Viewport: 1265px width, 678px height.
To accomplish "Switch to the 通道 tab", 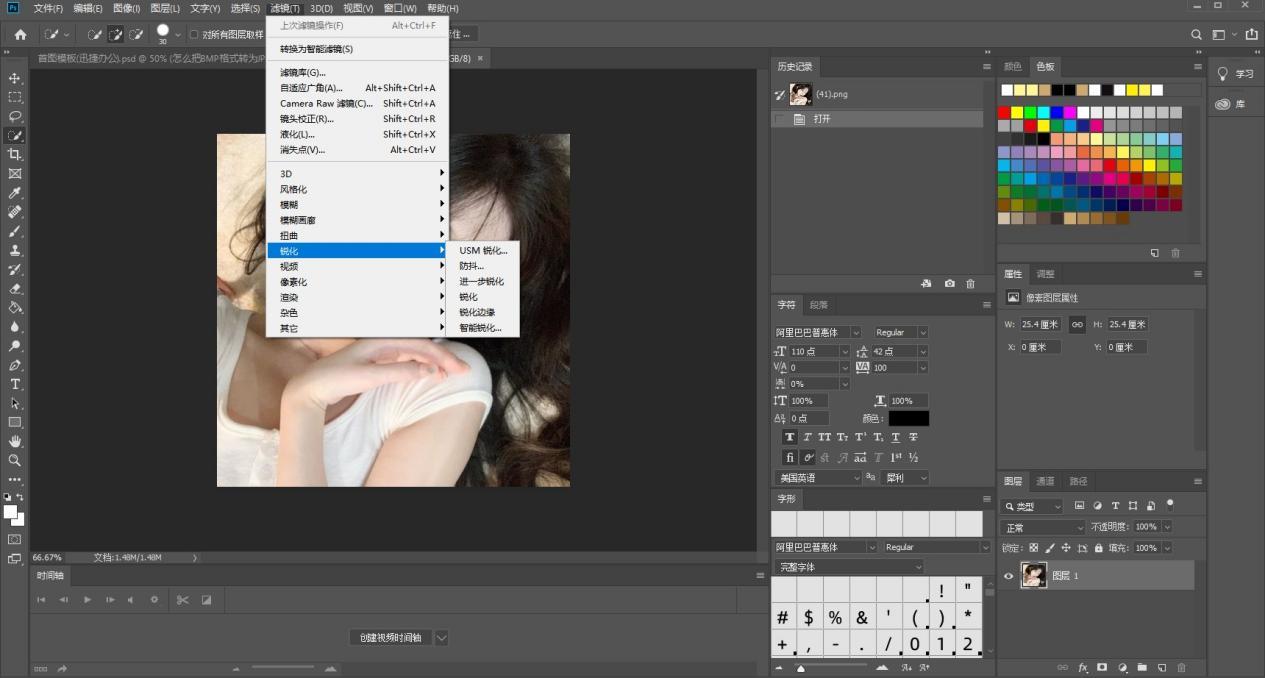I will click(1044, 481).
